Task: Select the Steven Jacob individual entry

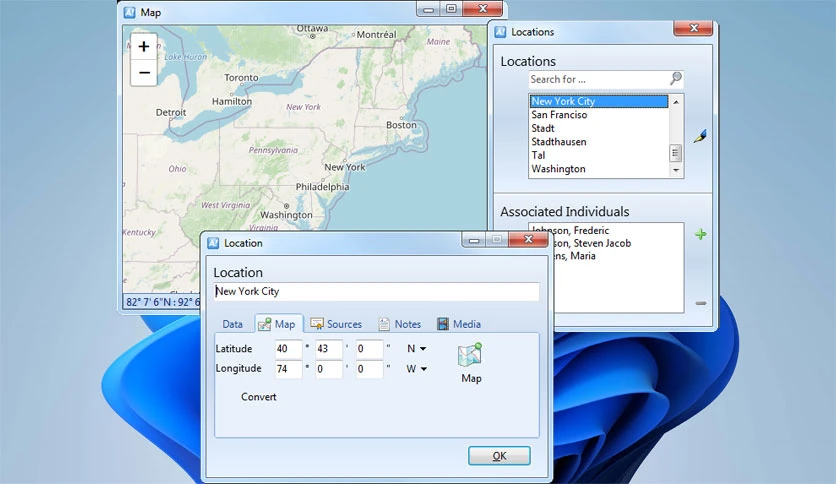Action: click(x=592, y=243)
